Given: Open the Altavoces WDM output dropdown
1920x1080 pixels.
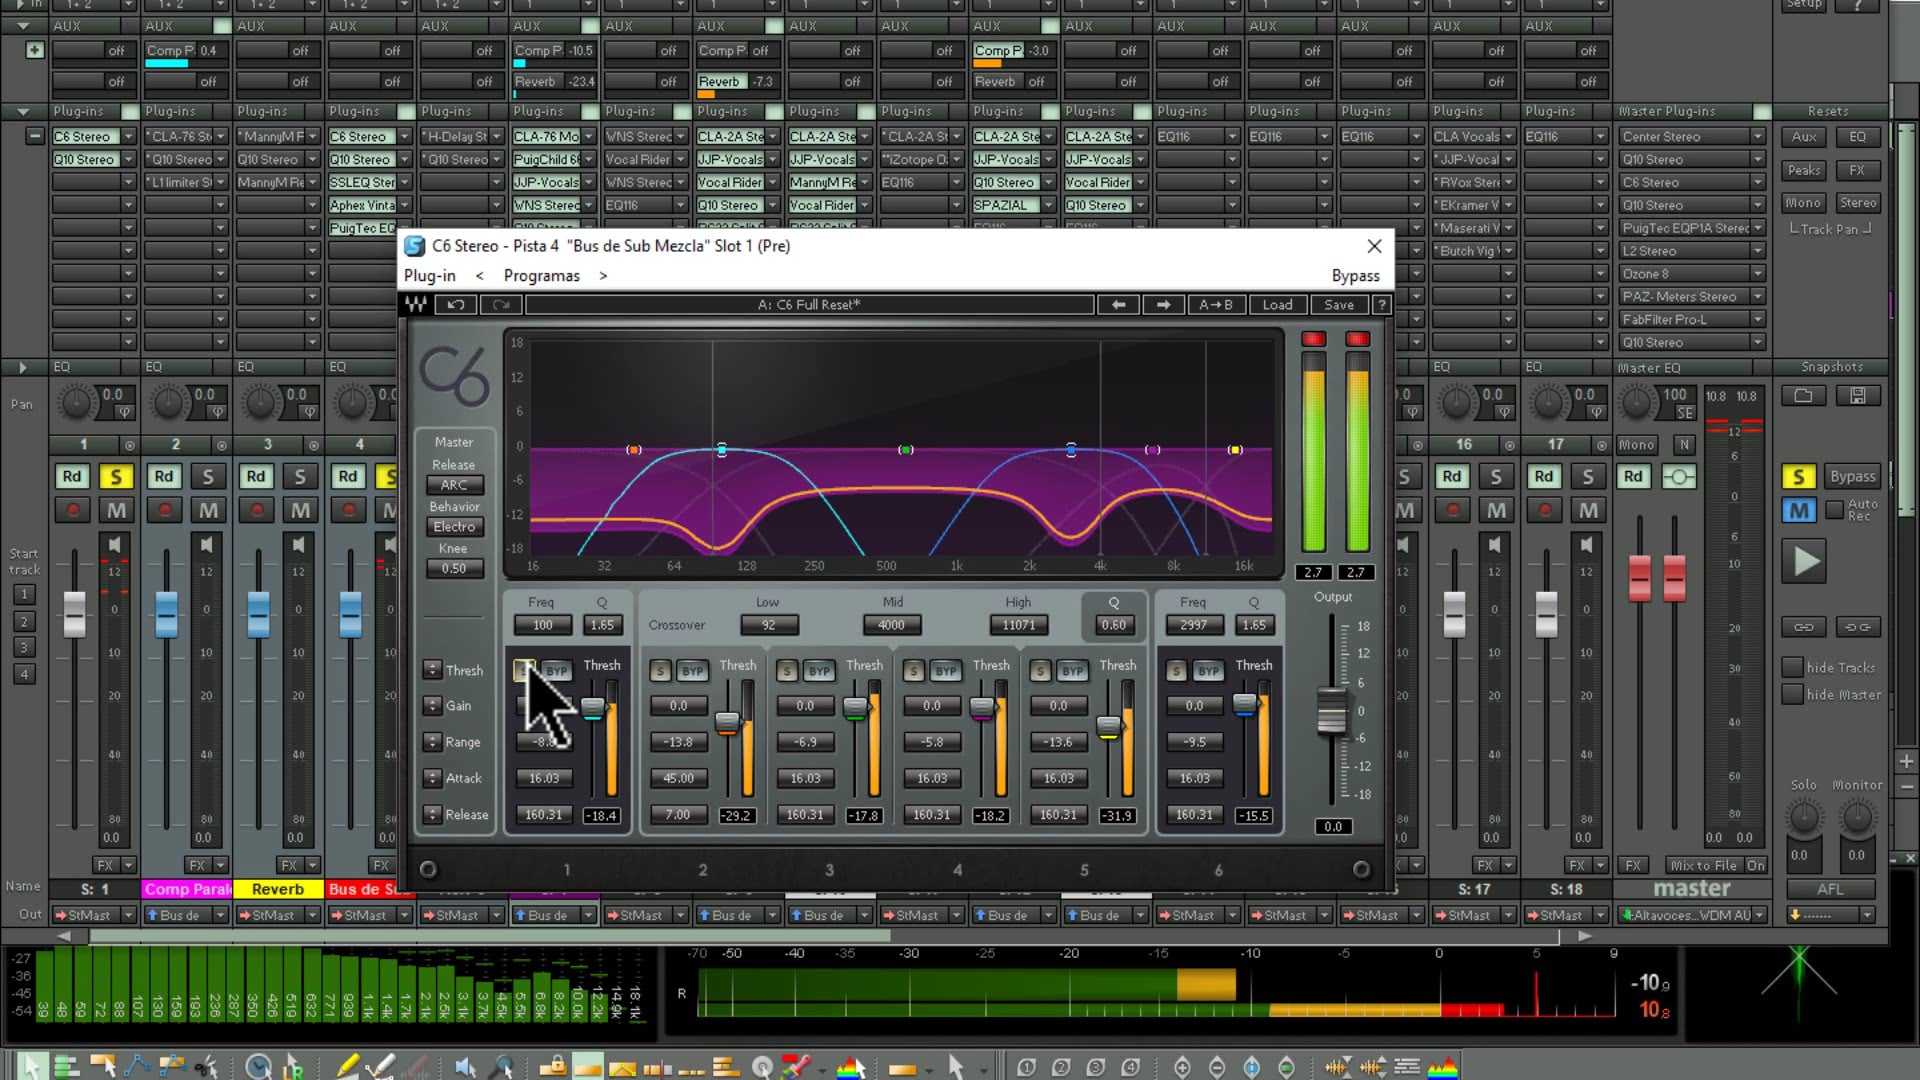Looking at the screenshot, I should [x=1759, y=915].
